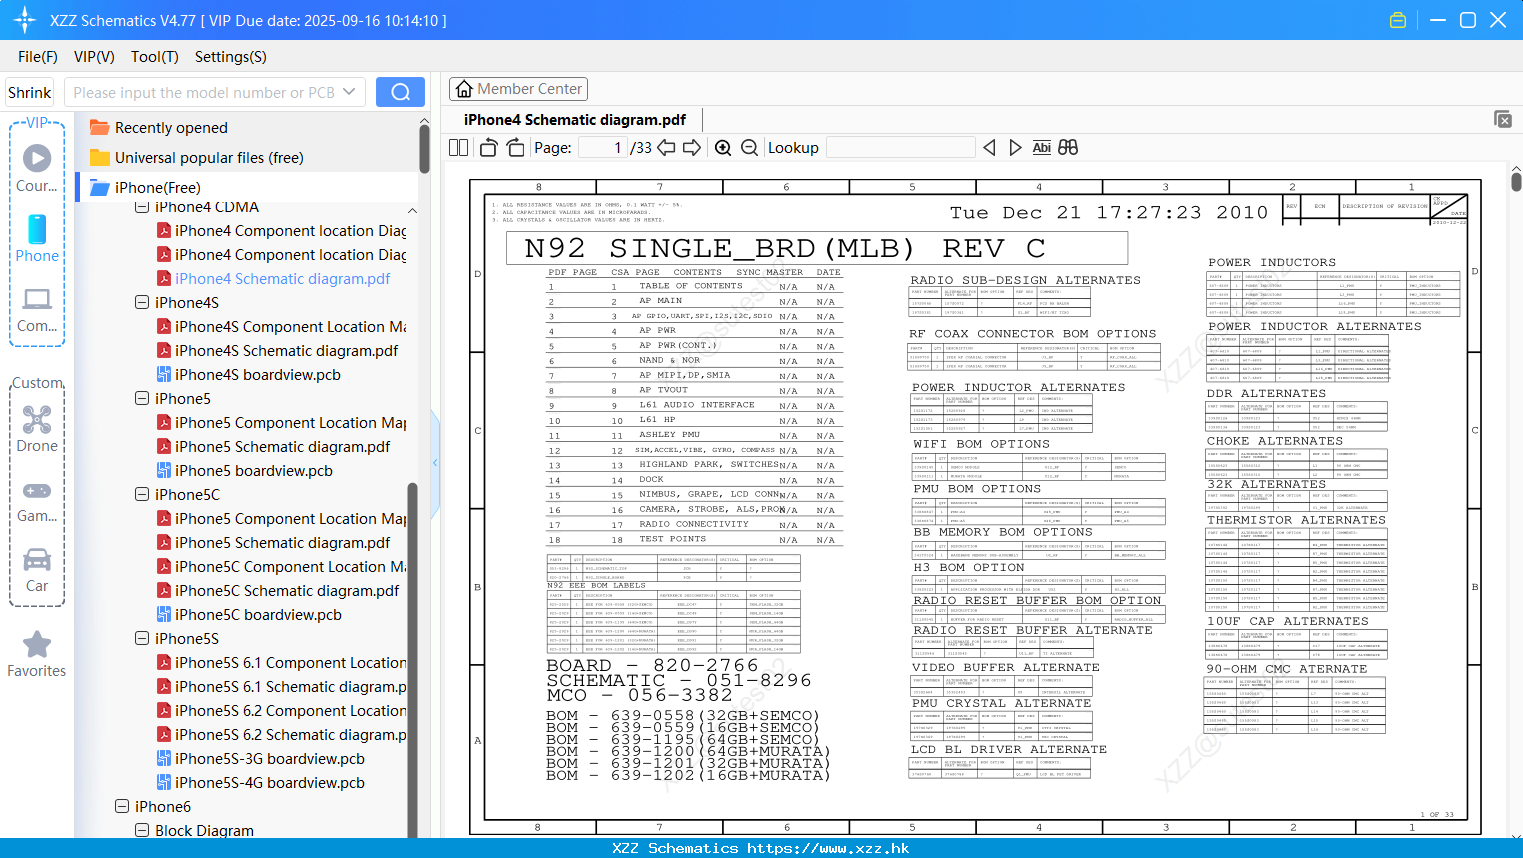Click the XZZ star logo in title bar
Screen dimensions: 1523x858
click(24, 20)
